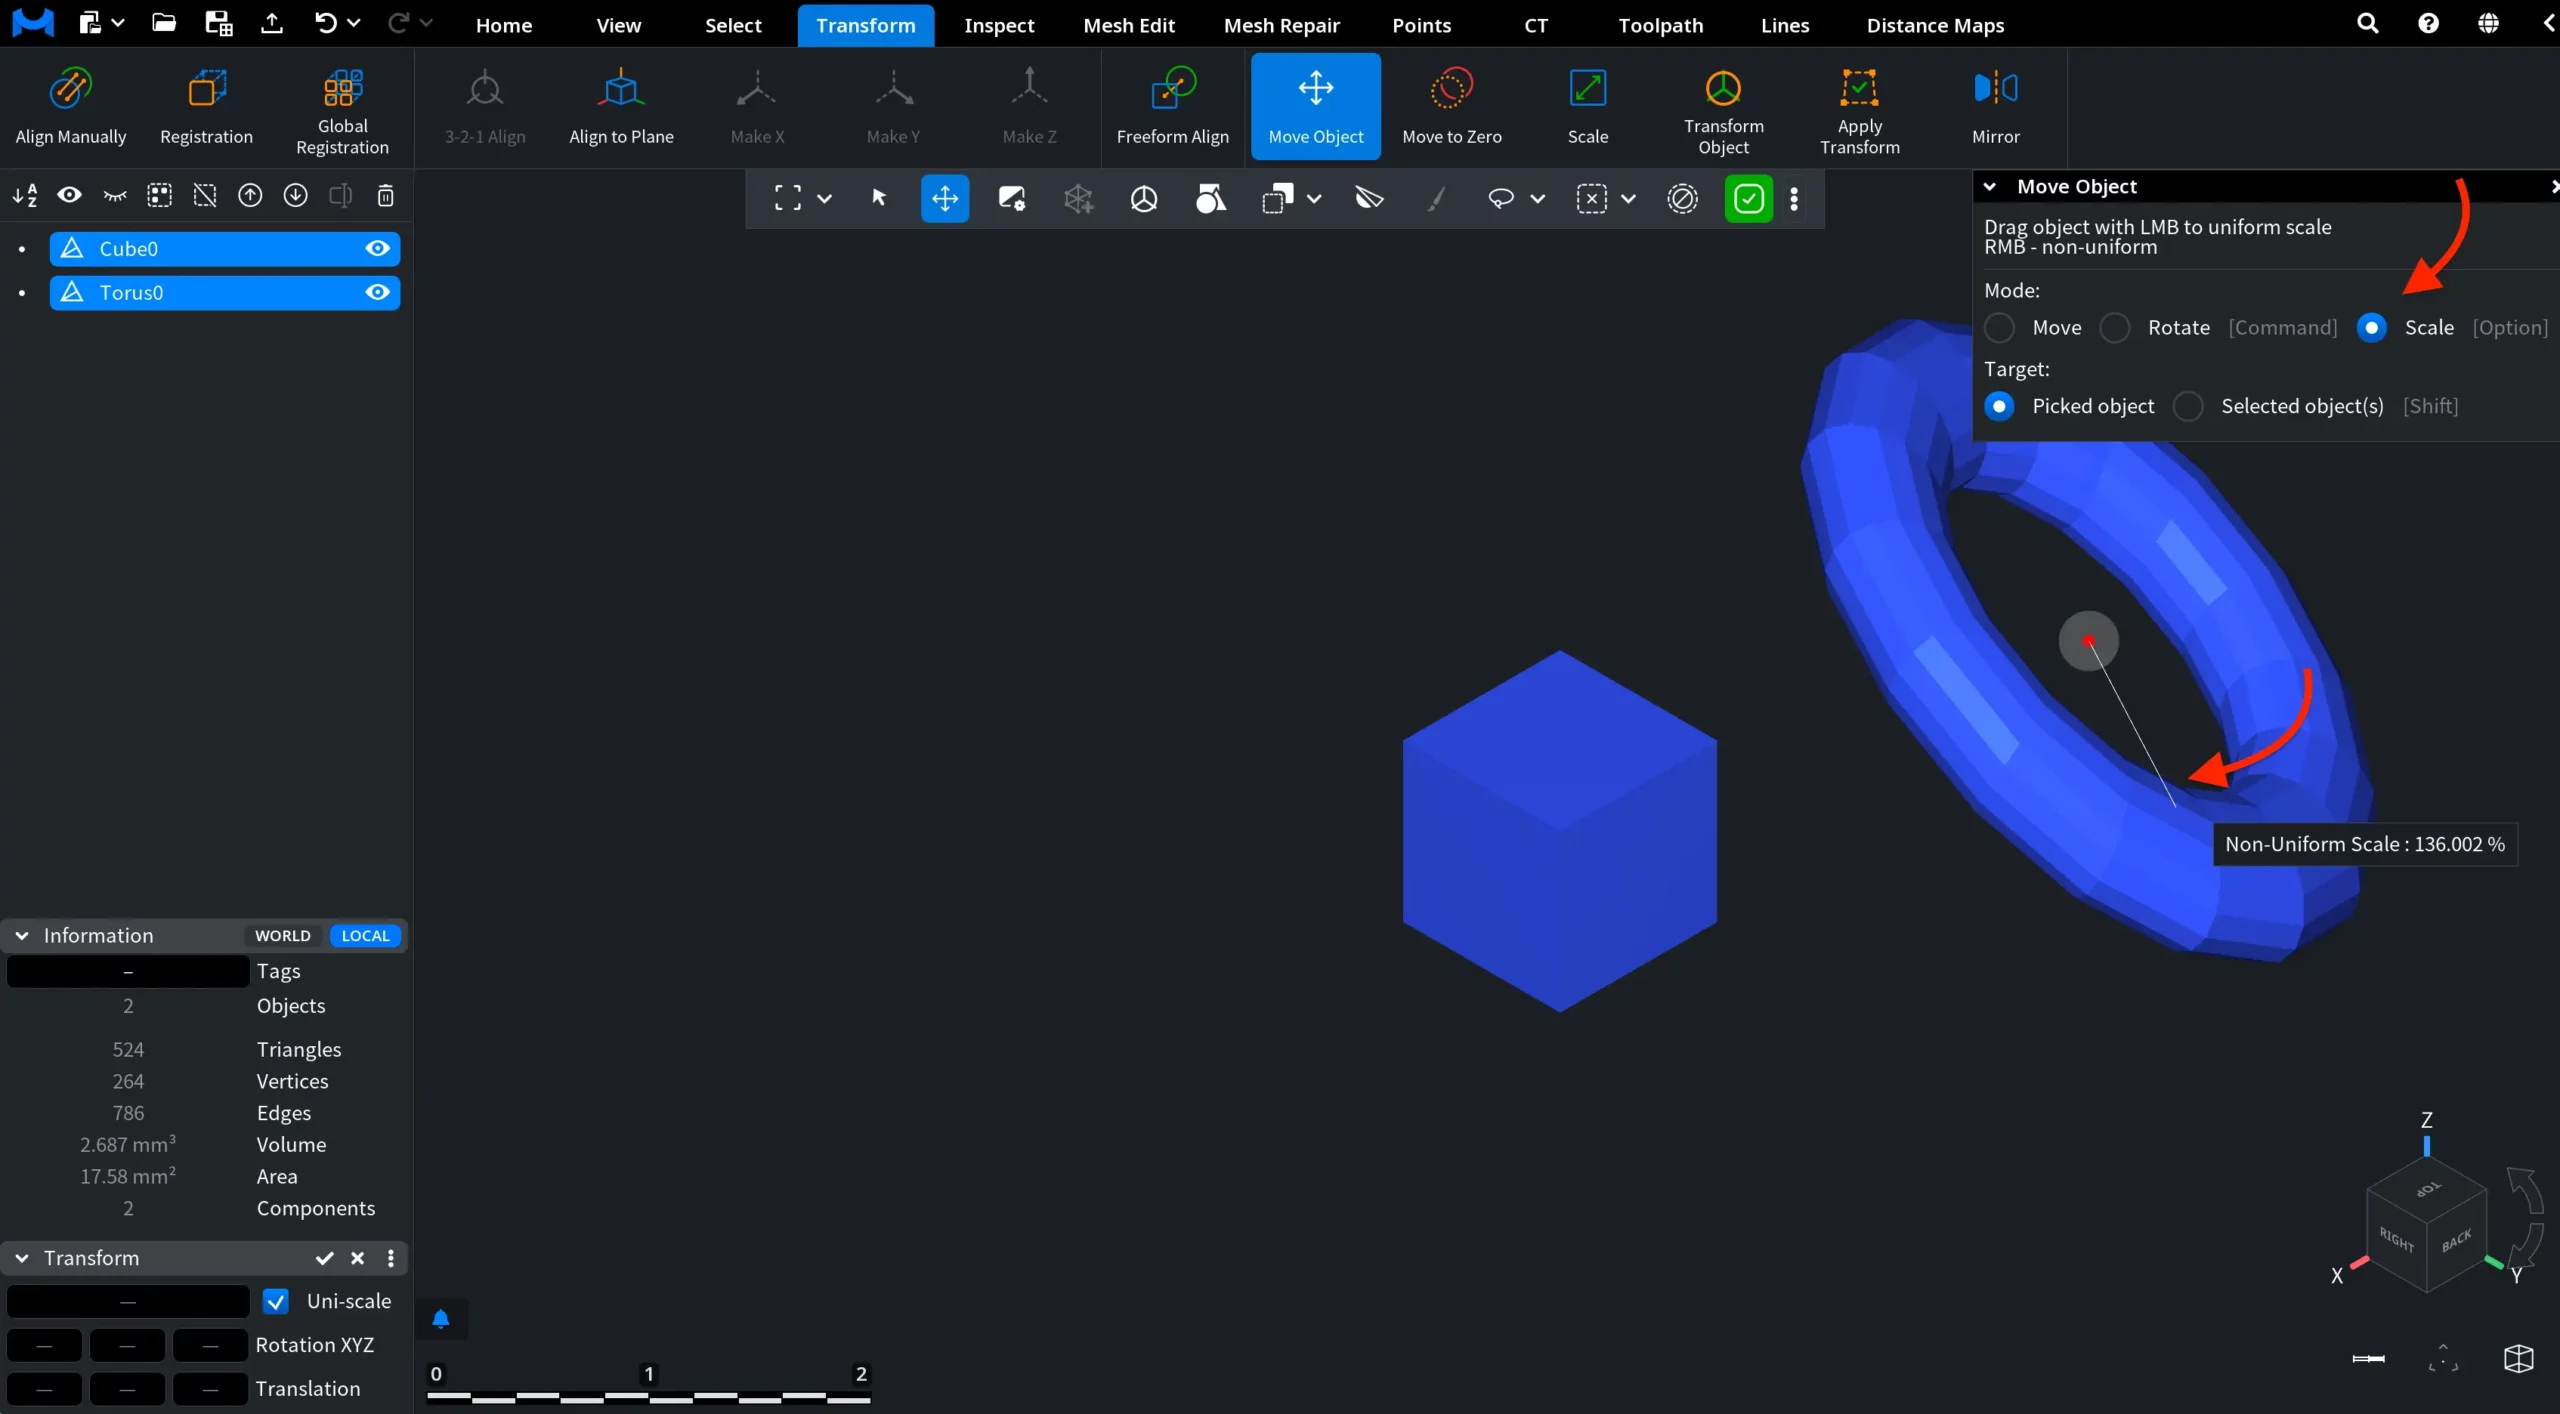Apply transform with the panel checkmark
Screen dimensions: 2560x1414
tap(324, 1258)
